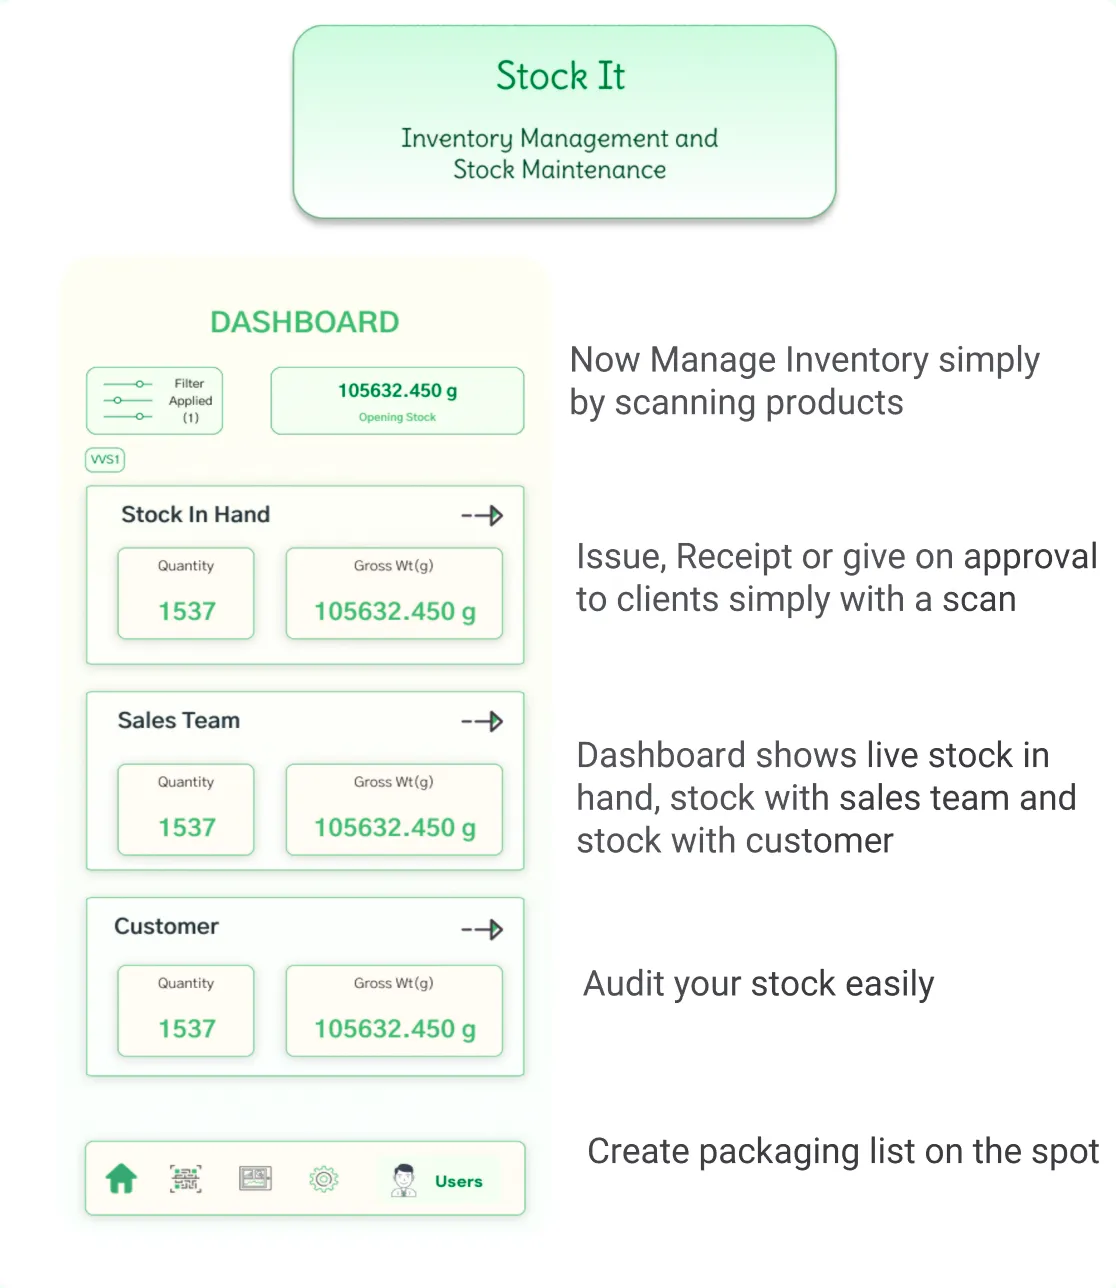
Task: Click the arrow on Sales Team card
Action: point(483,722)
